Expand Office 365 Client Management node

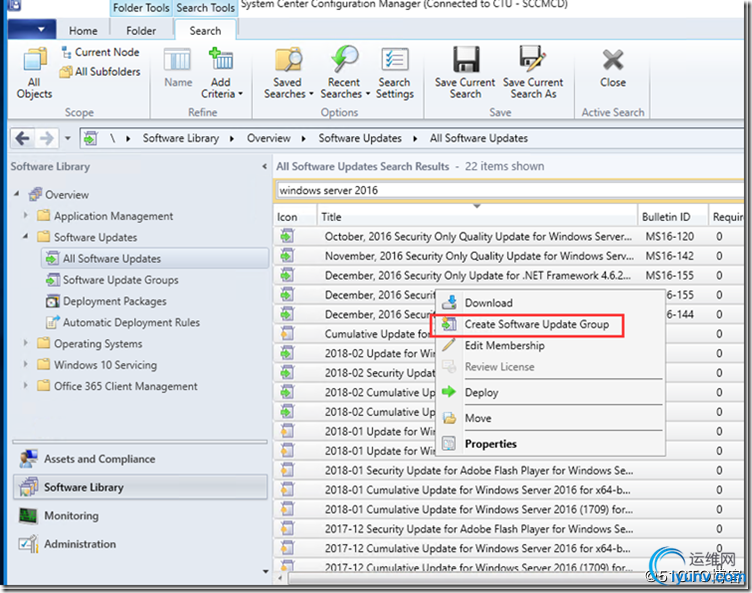pyautogui.click(x=26, y=385)
